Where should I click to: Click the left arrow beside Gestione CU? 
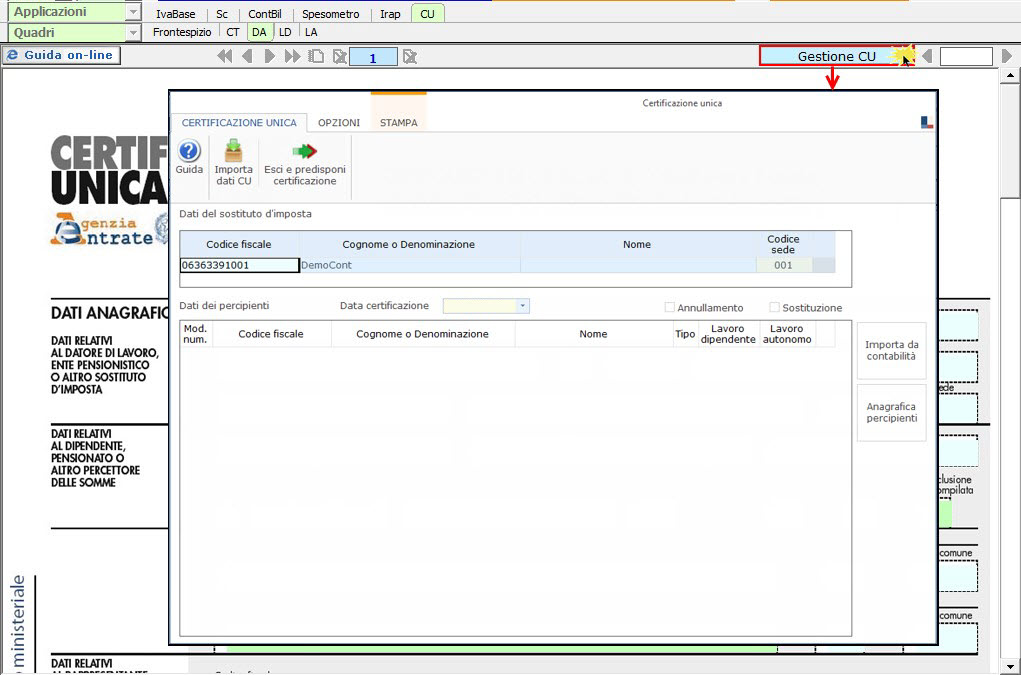coord(927,57)
